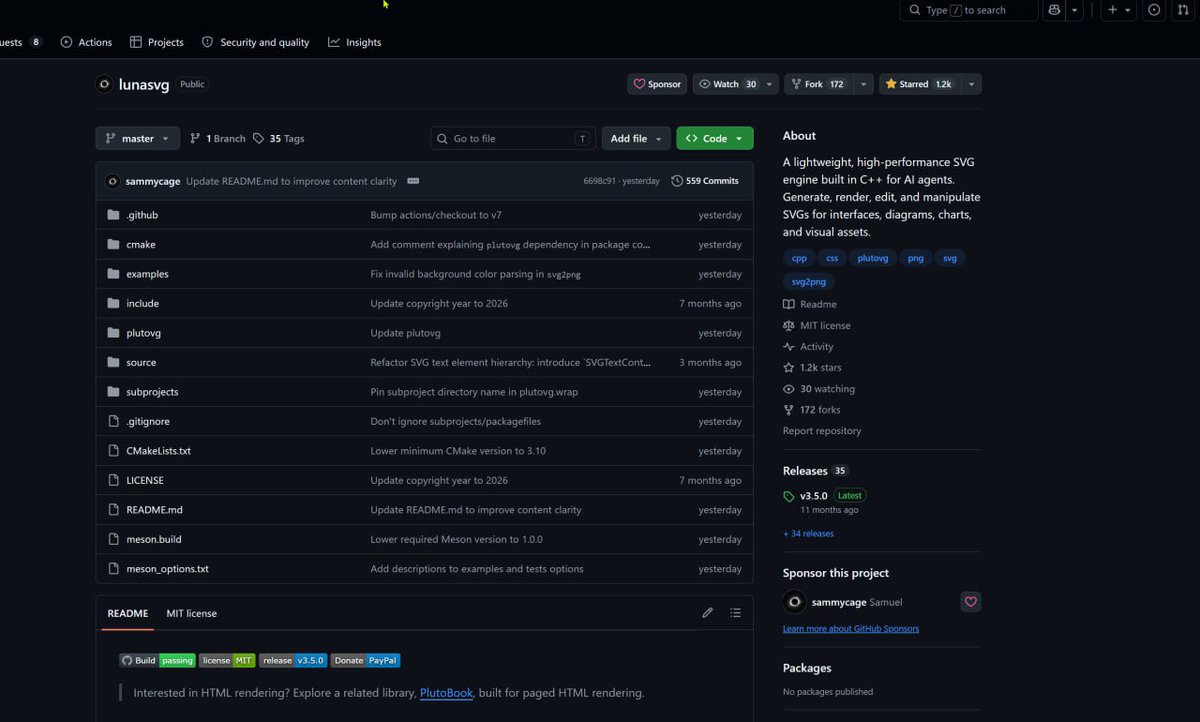Click the meson_options.txt file icon
The image size is (1200, 722).
(113, 569)
